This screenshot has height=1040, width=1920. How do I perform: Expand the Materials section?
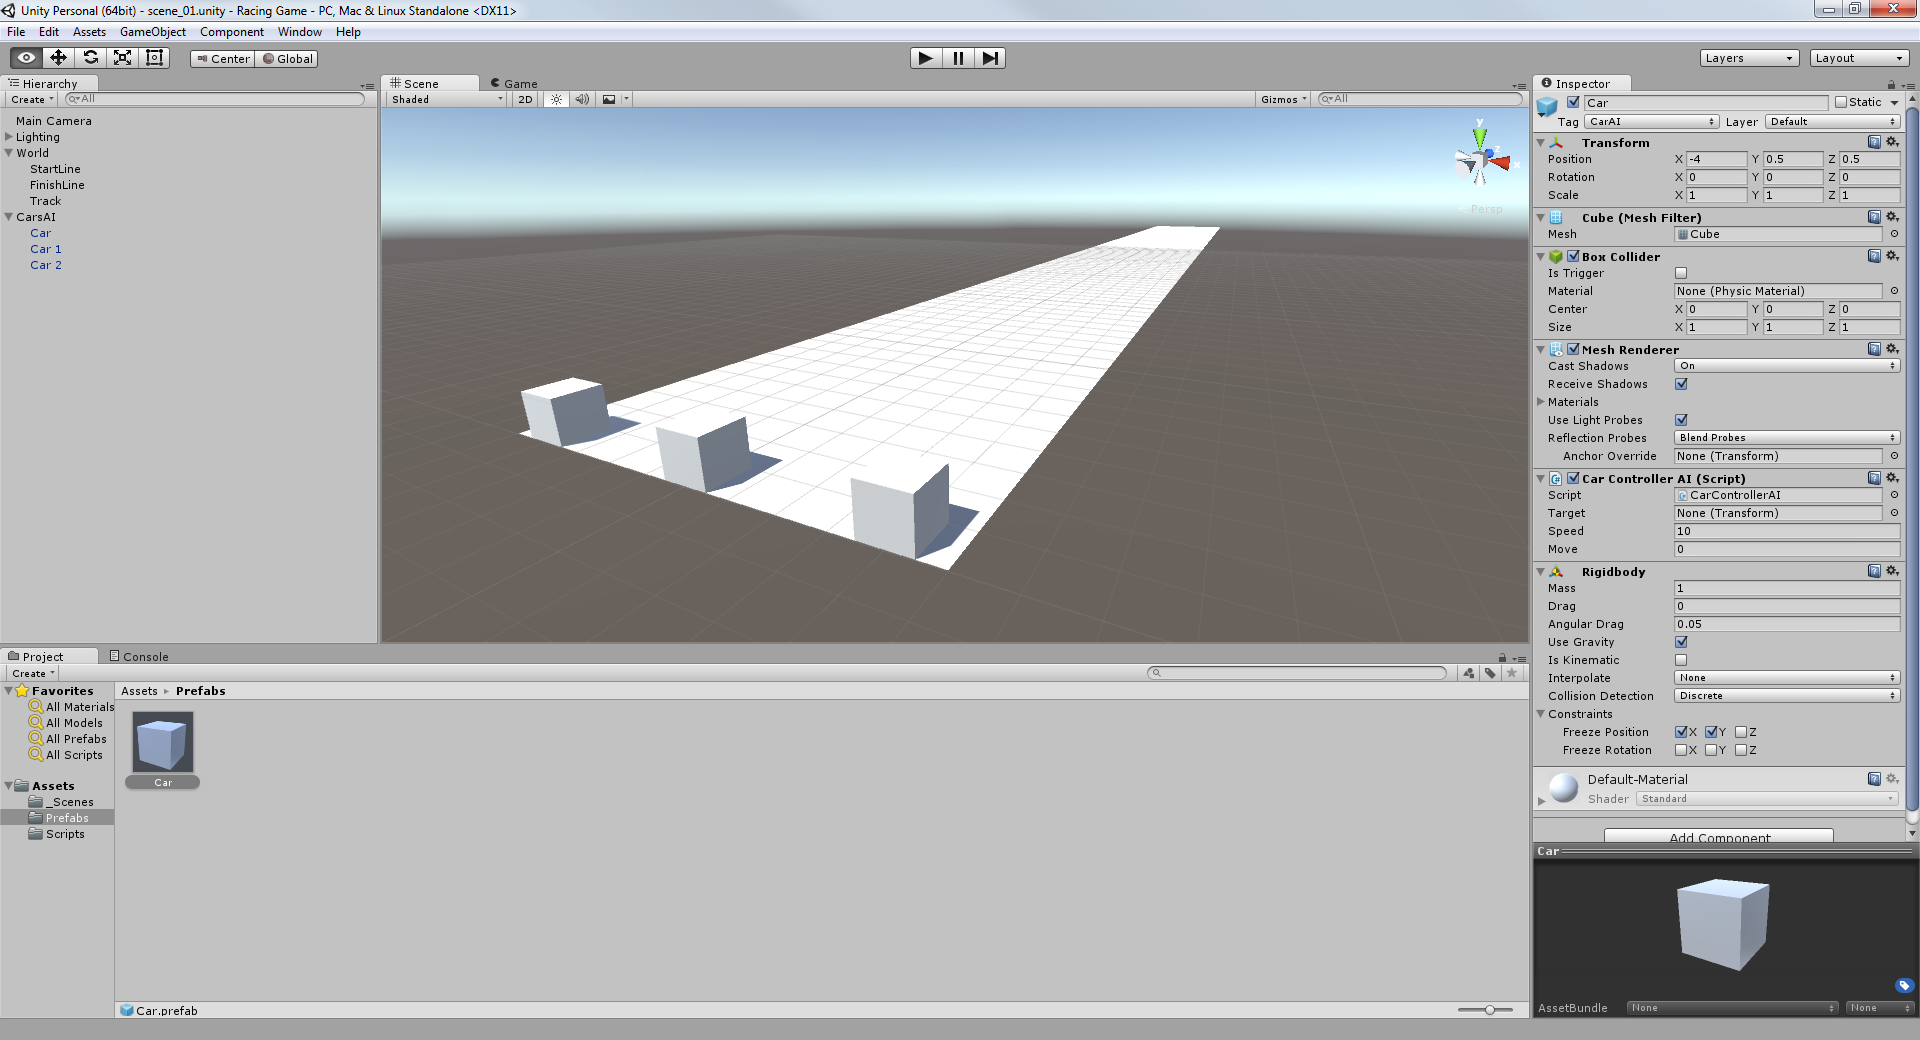(x=1541, y=402)
